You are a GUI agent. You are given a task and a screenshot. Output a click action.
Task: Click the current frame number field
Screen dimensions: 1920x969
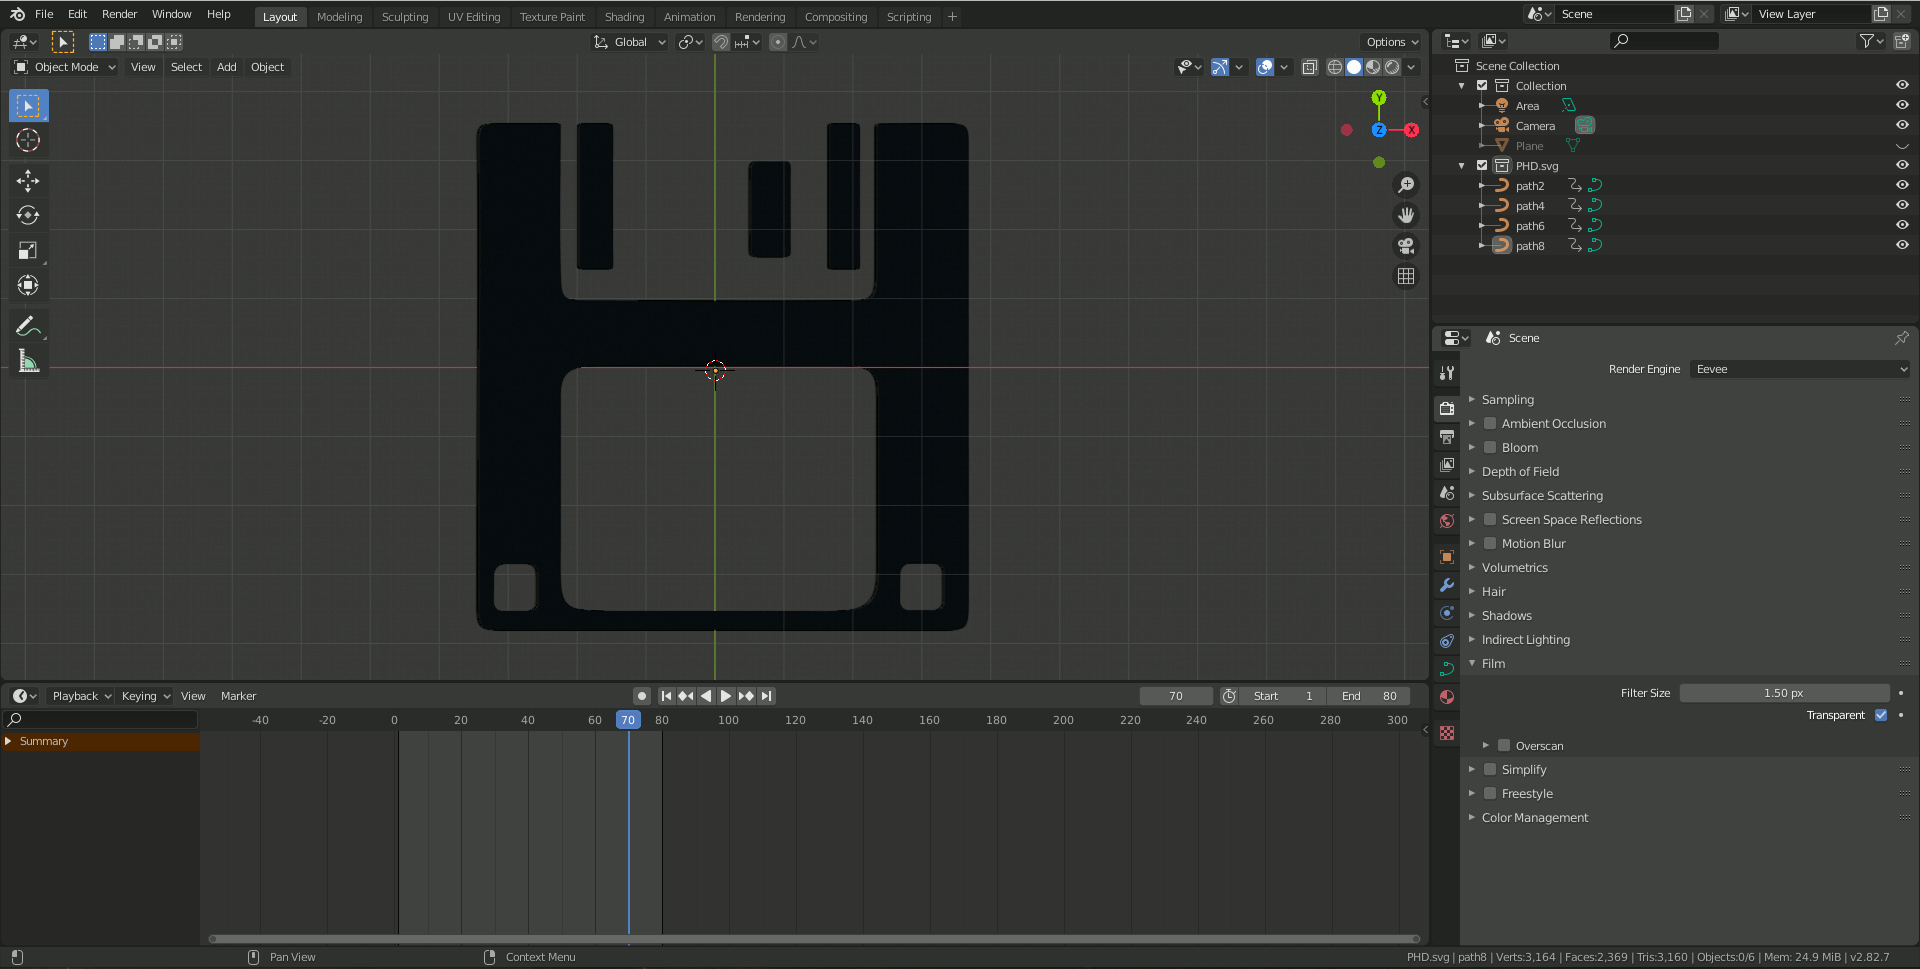pyautogui.click(x=1175, y=696)
